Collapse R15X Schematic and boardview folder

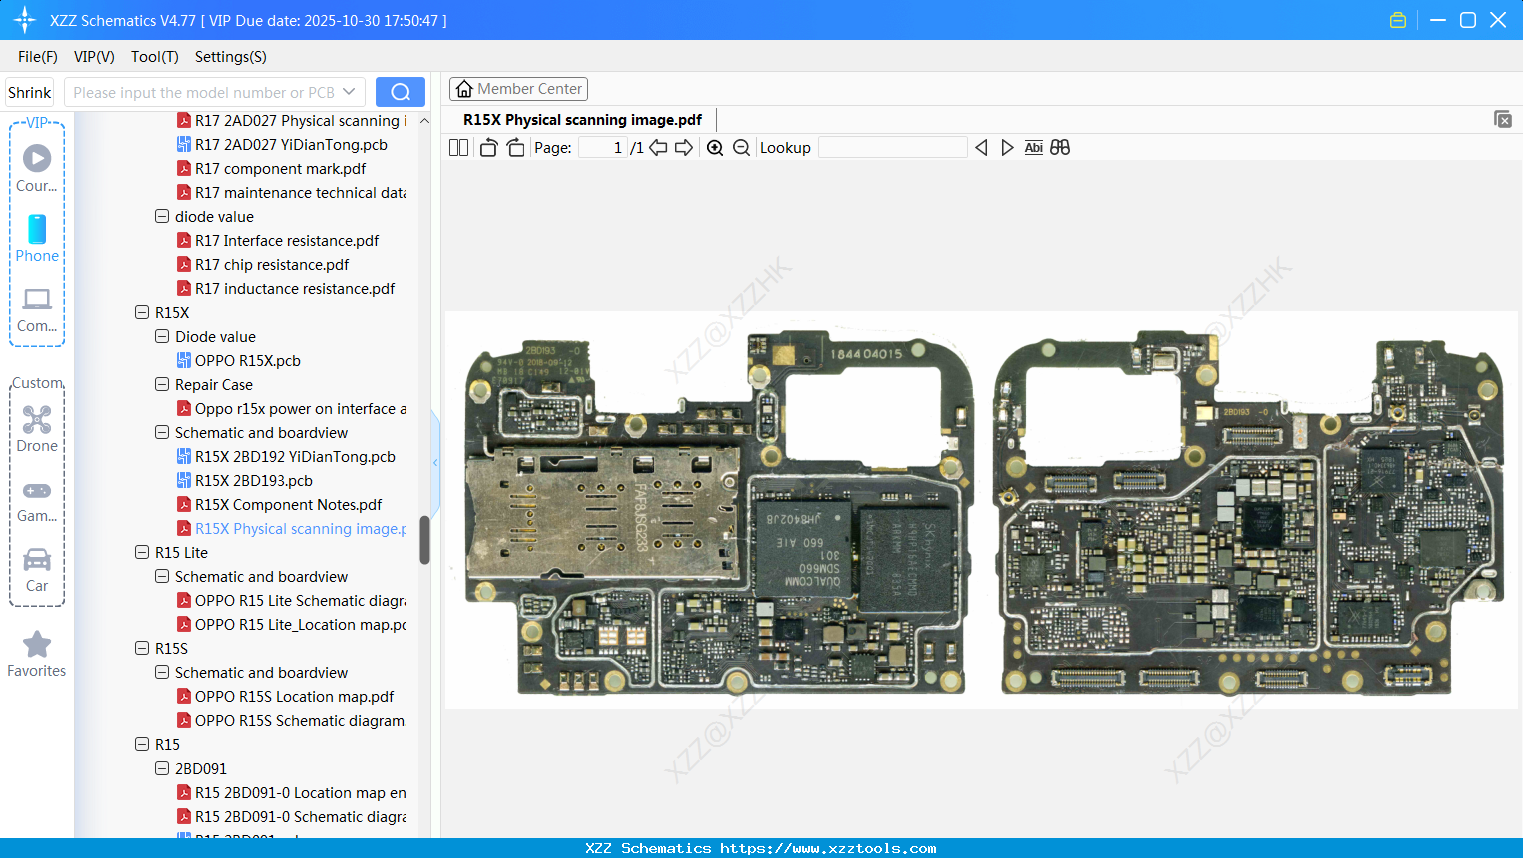click(x=162, y=432)
